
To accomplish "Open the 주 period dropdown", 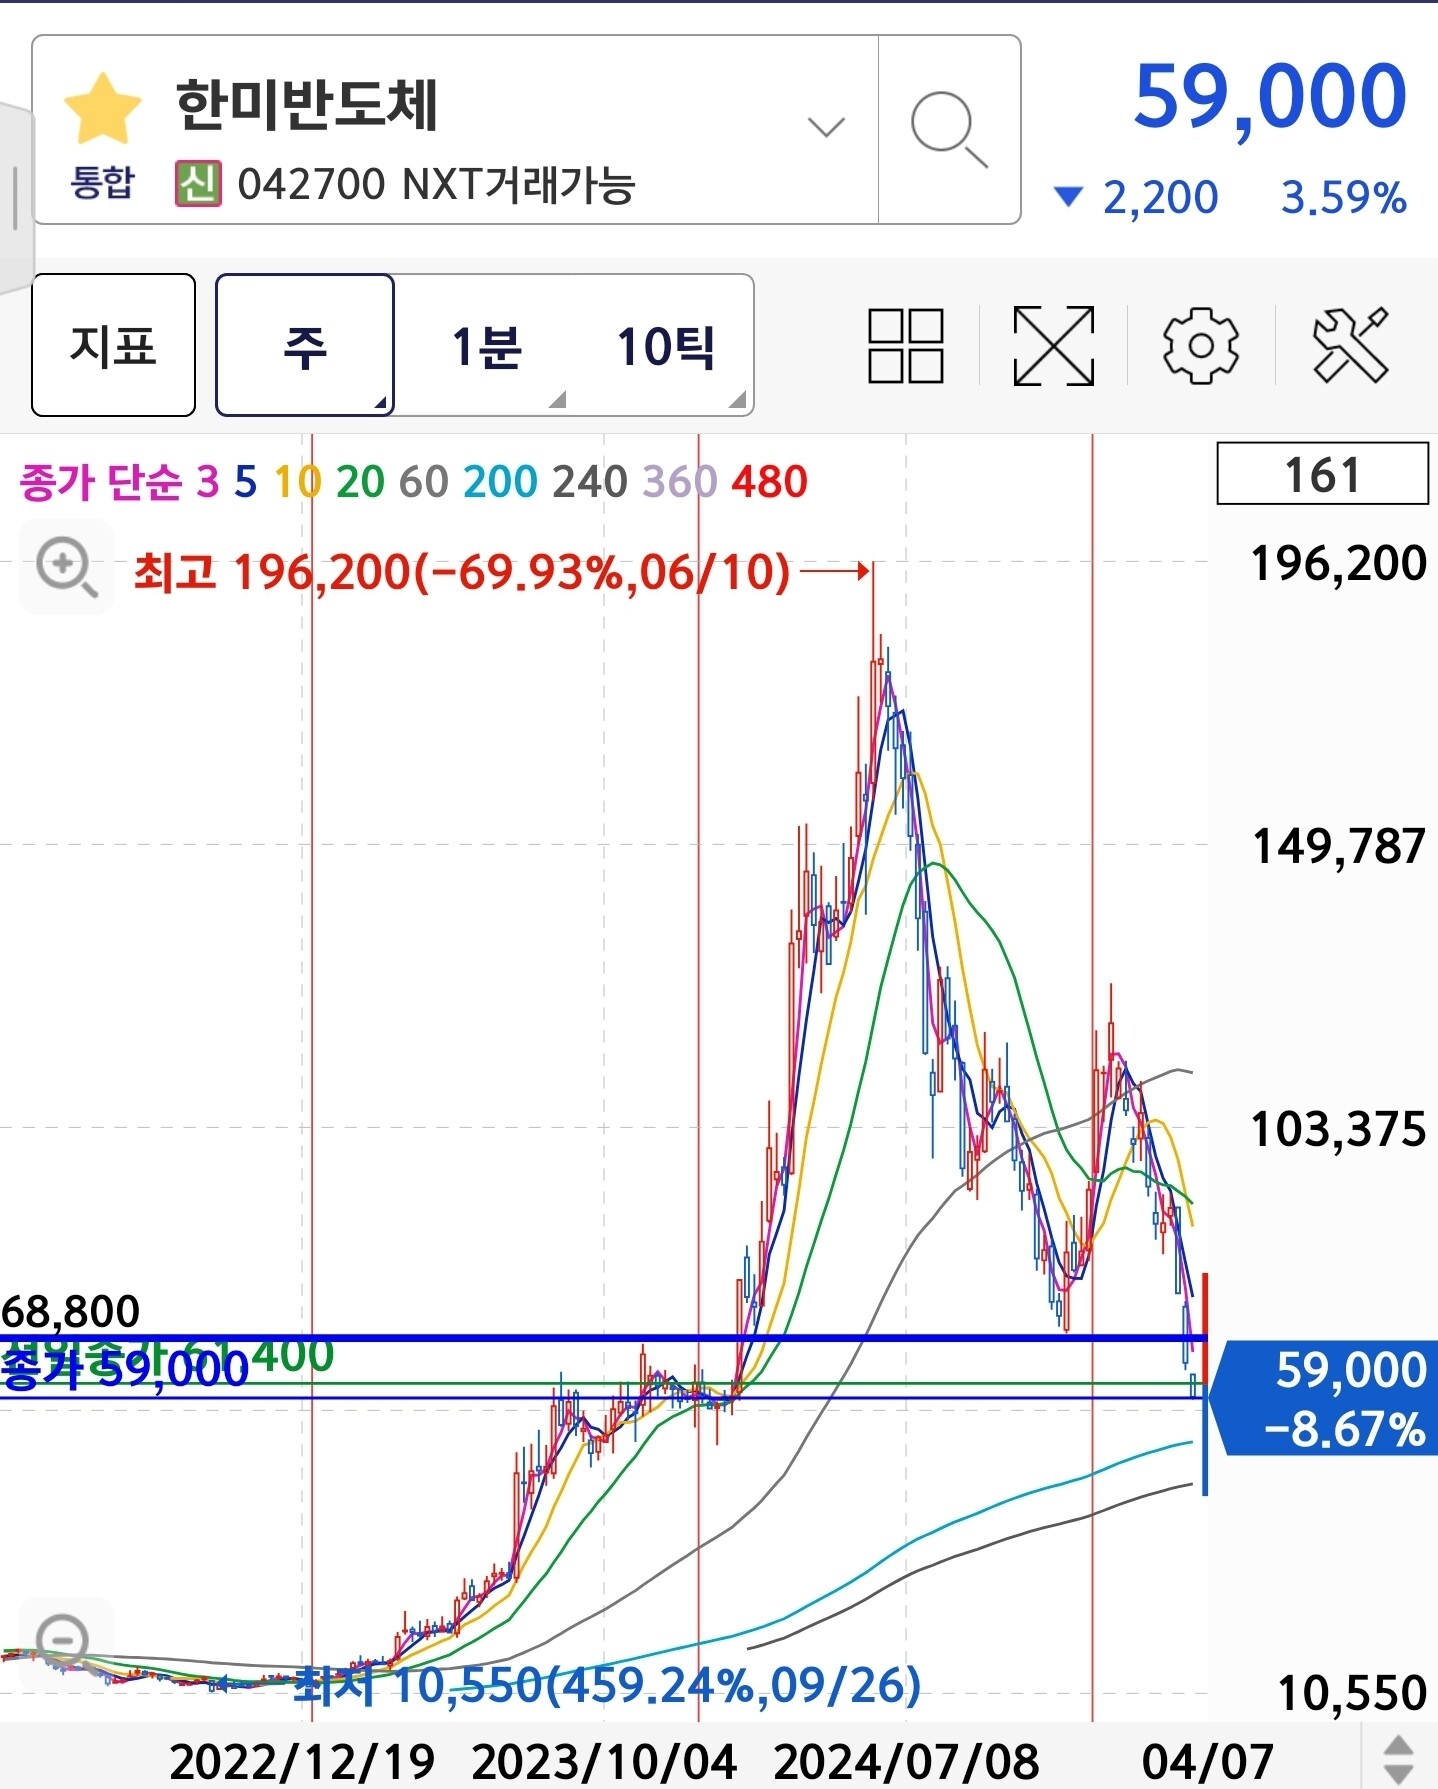I will [305, 345].
